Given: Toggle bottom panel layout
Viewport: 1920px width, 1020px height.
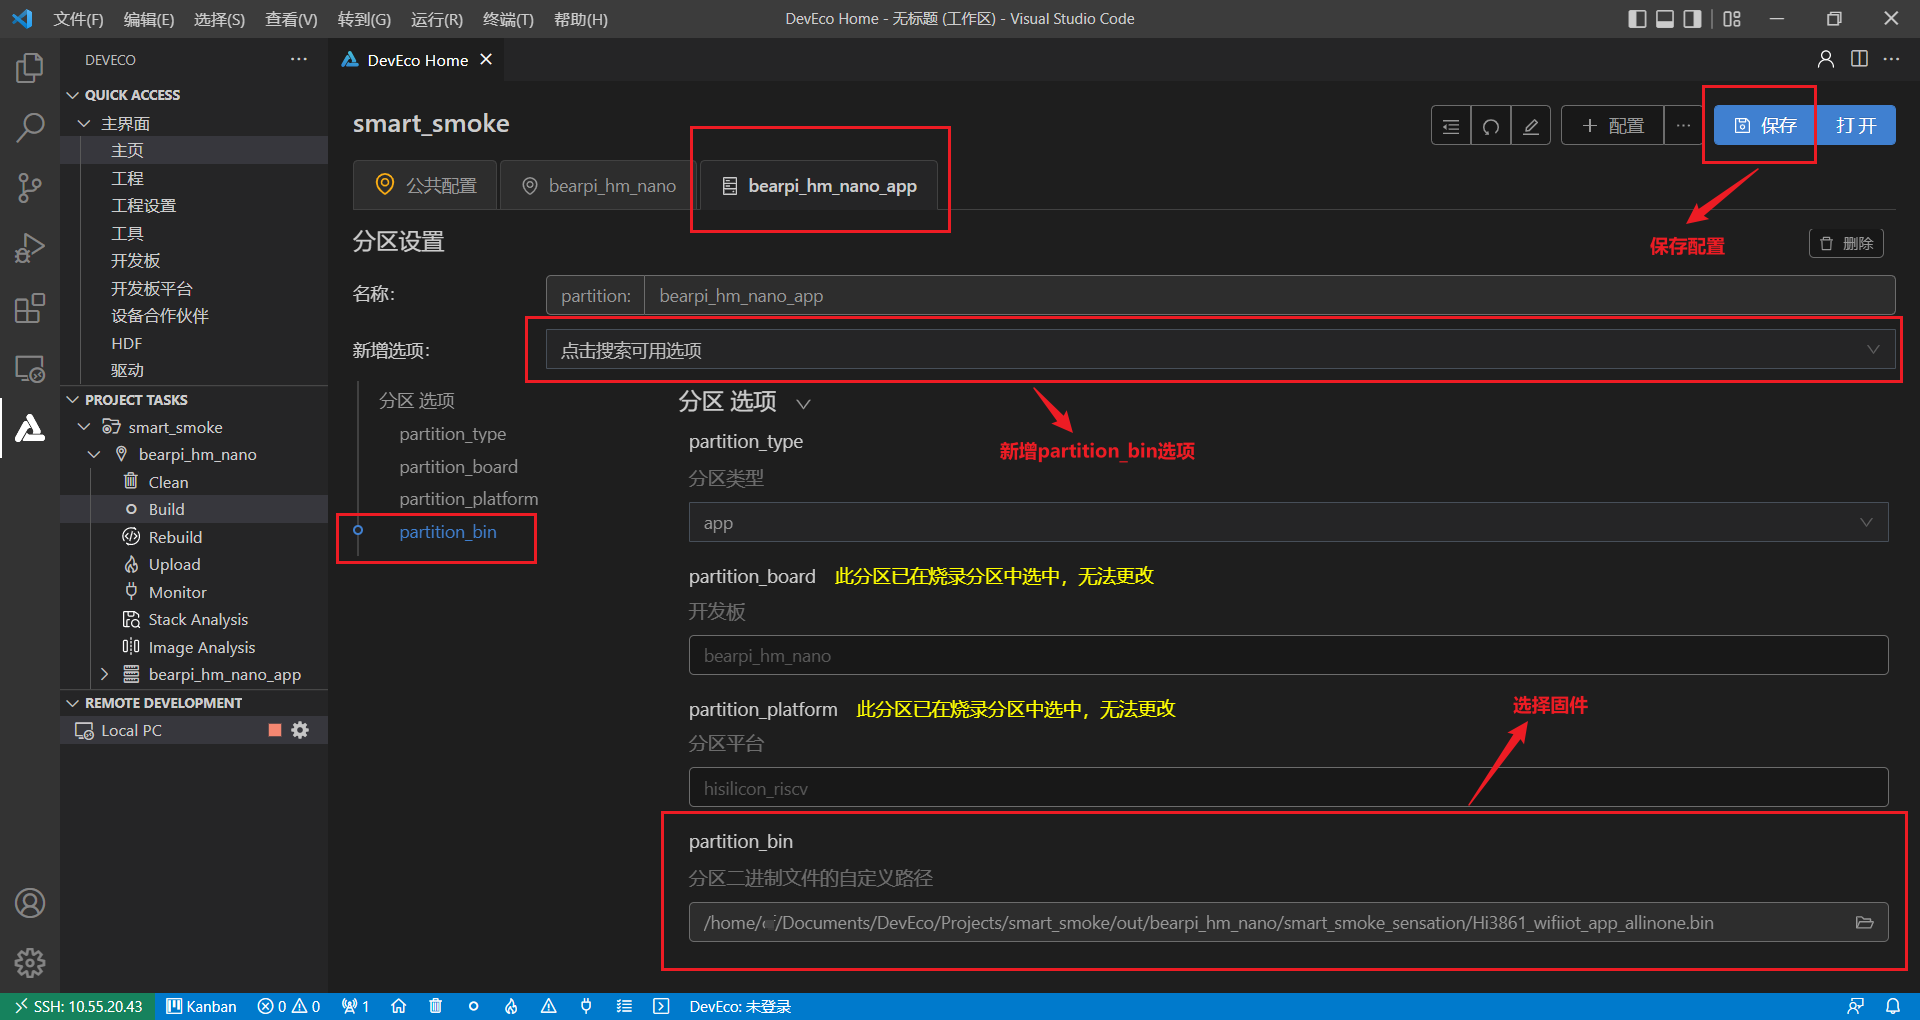Looking at the screenshot, I should click(x=1665, y=19).
